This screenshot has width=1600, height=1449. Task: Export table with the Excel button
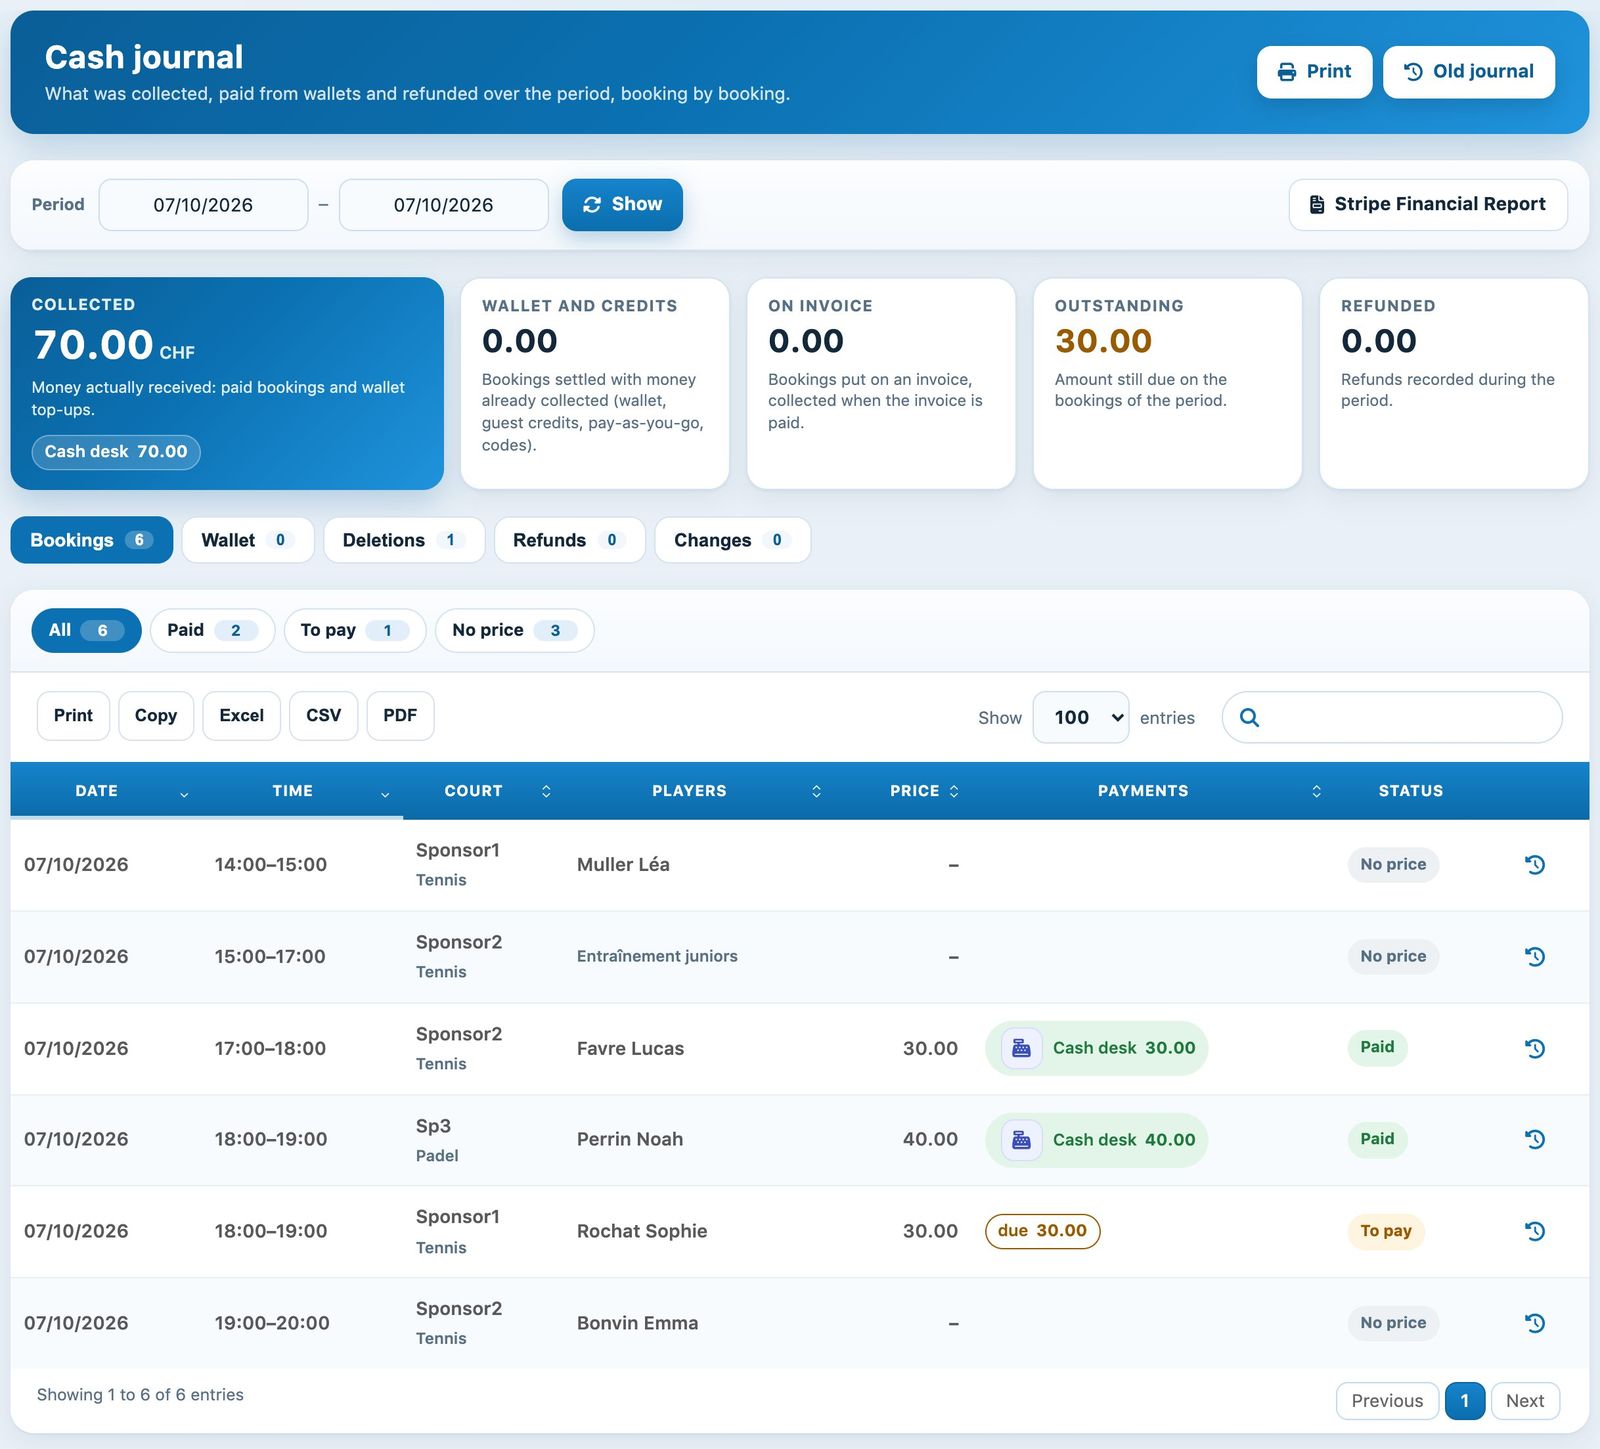[241, 716]
